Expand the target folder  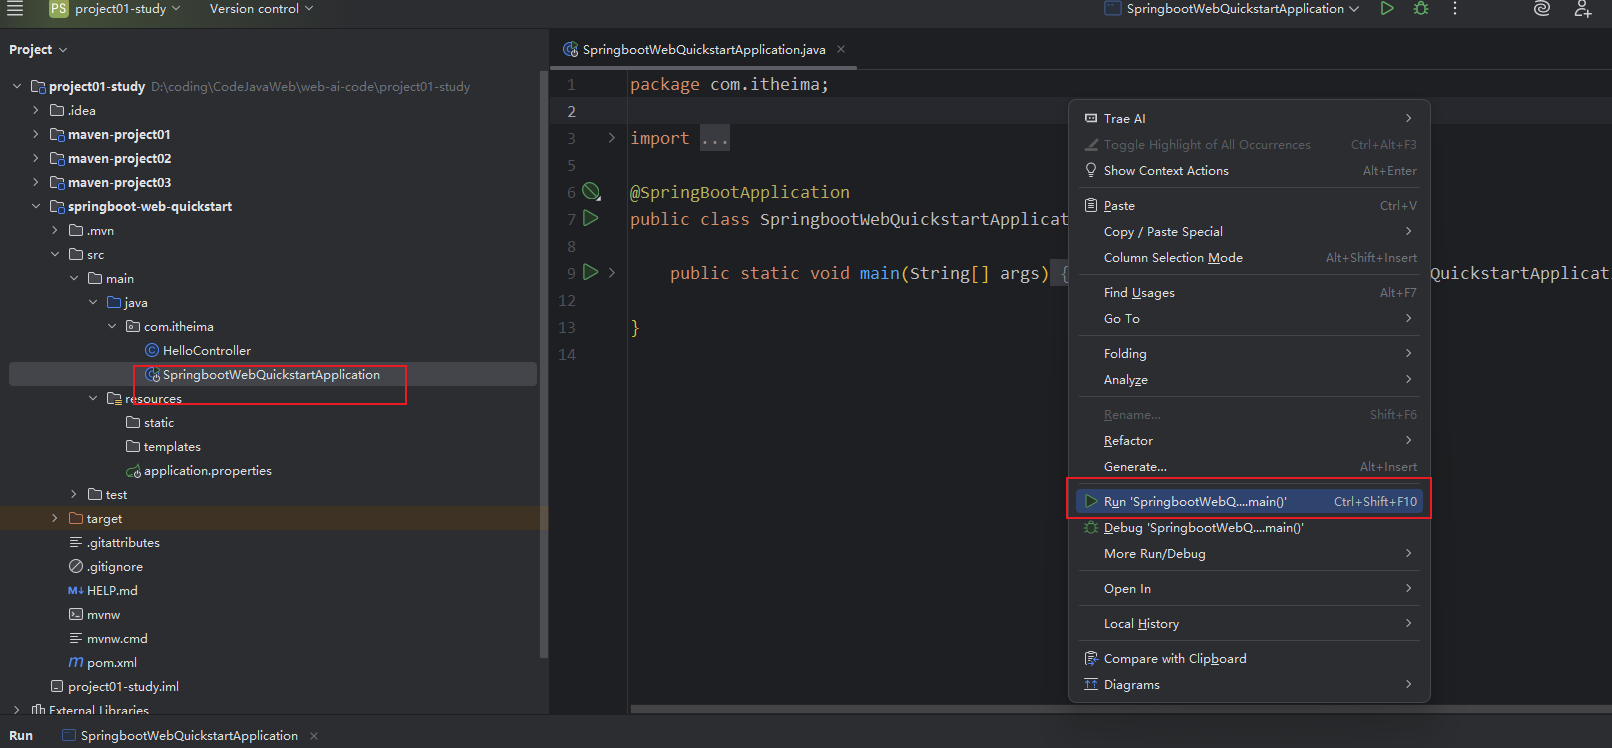pos(55,519)
